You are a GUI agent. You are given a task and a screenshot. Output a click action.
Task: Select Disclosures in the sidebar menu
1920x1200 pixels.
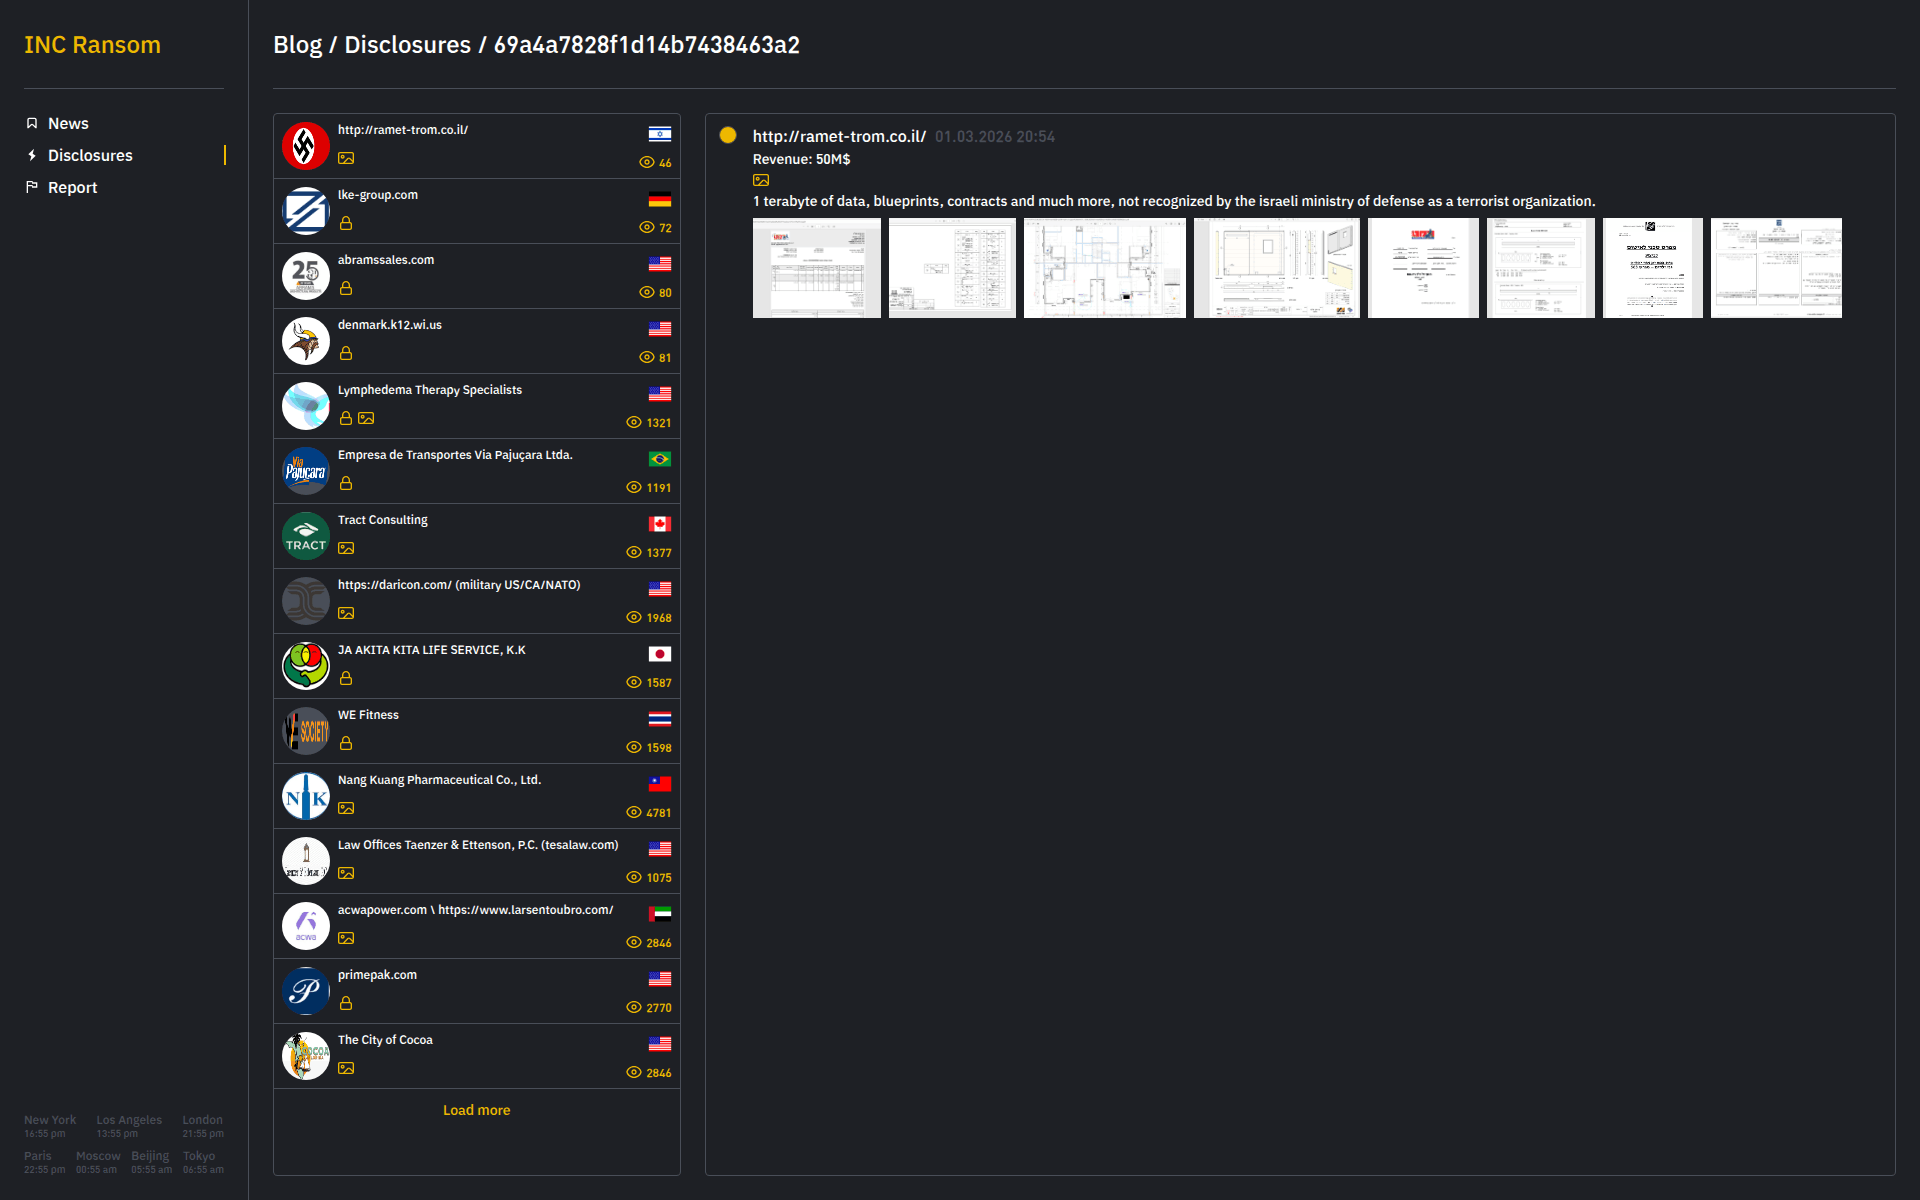coord(90,155)
